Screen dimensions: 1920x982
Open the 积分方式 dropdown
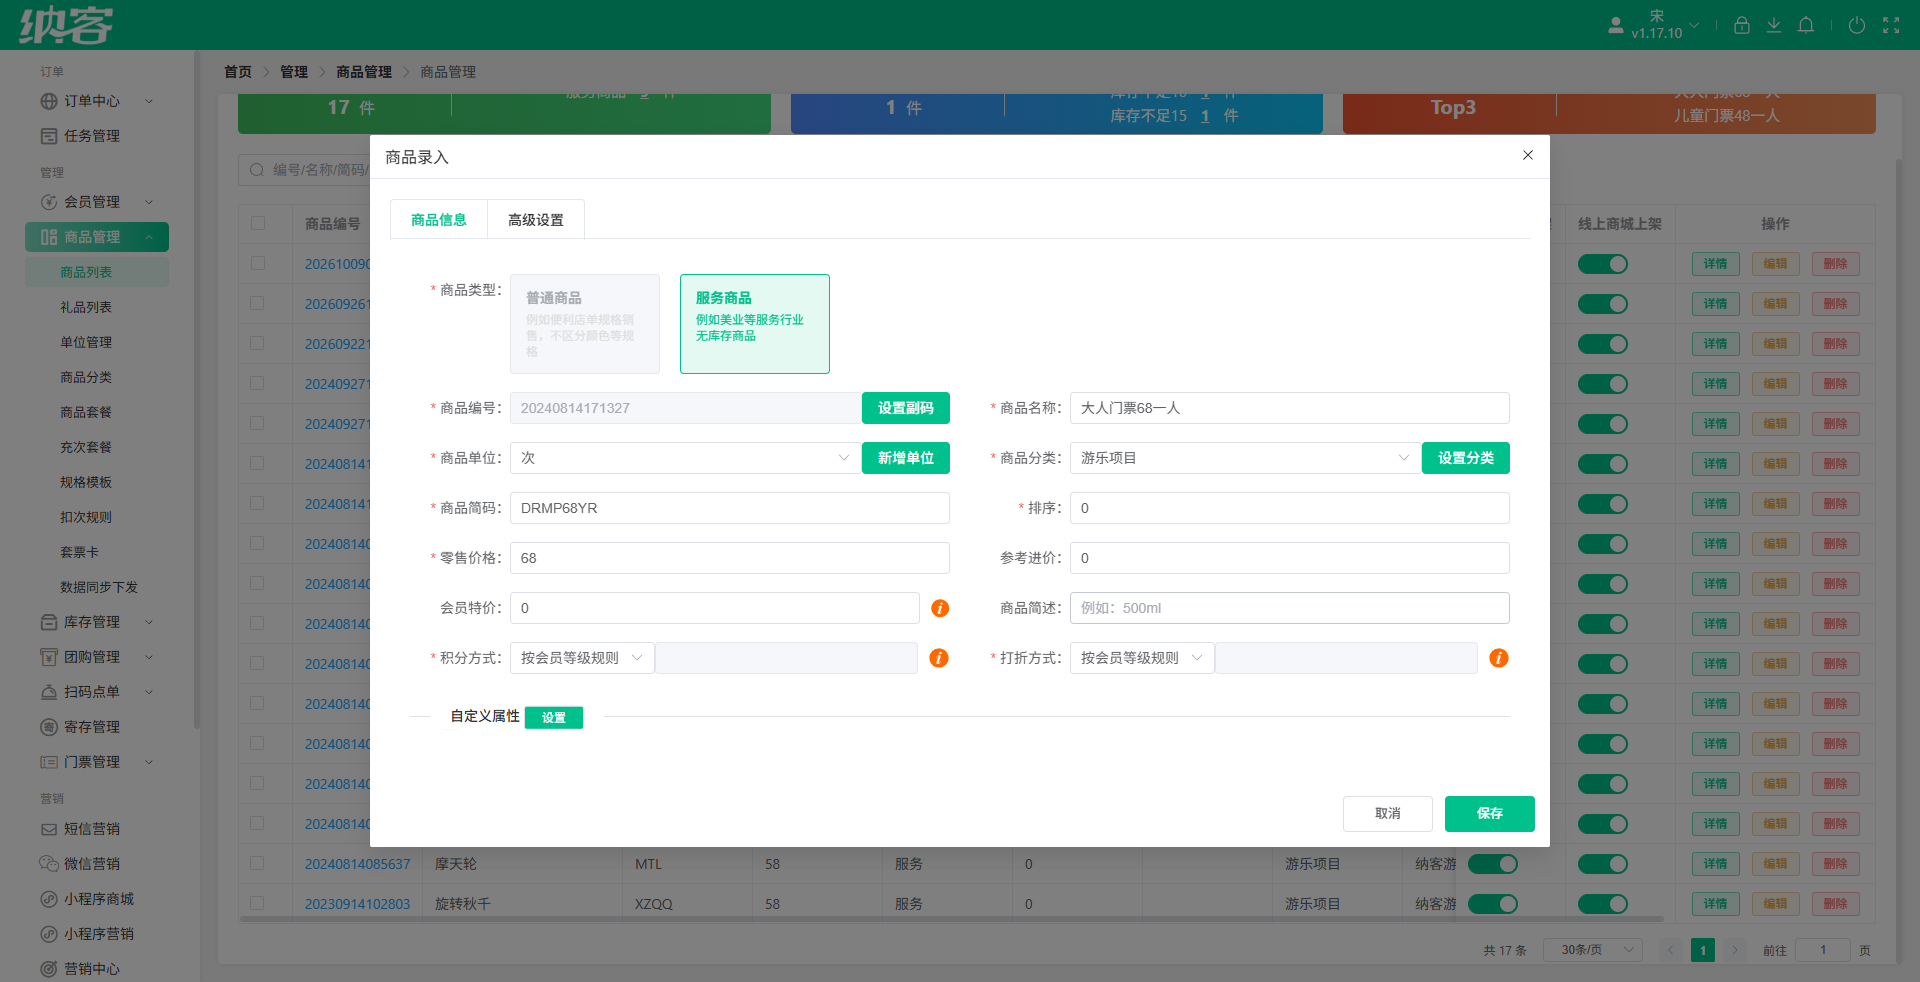pyautogui.click(x=582, y=658)
